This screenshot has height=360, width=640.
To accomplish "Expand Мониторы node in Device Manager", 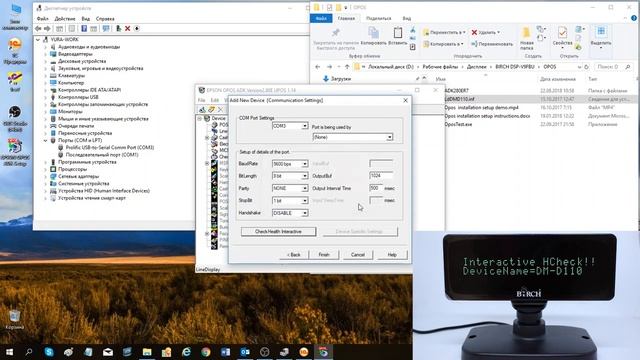I will (x=46, y=111).
